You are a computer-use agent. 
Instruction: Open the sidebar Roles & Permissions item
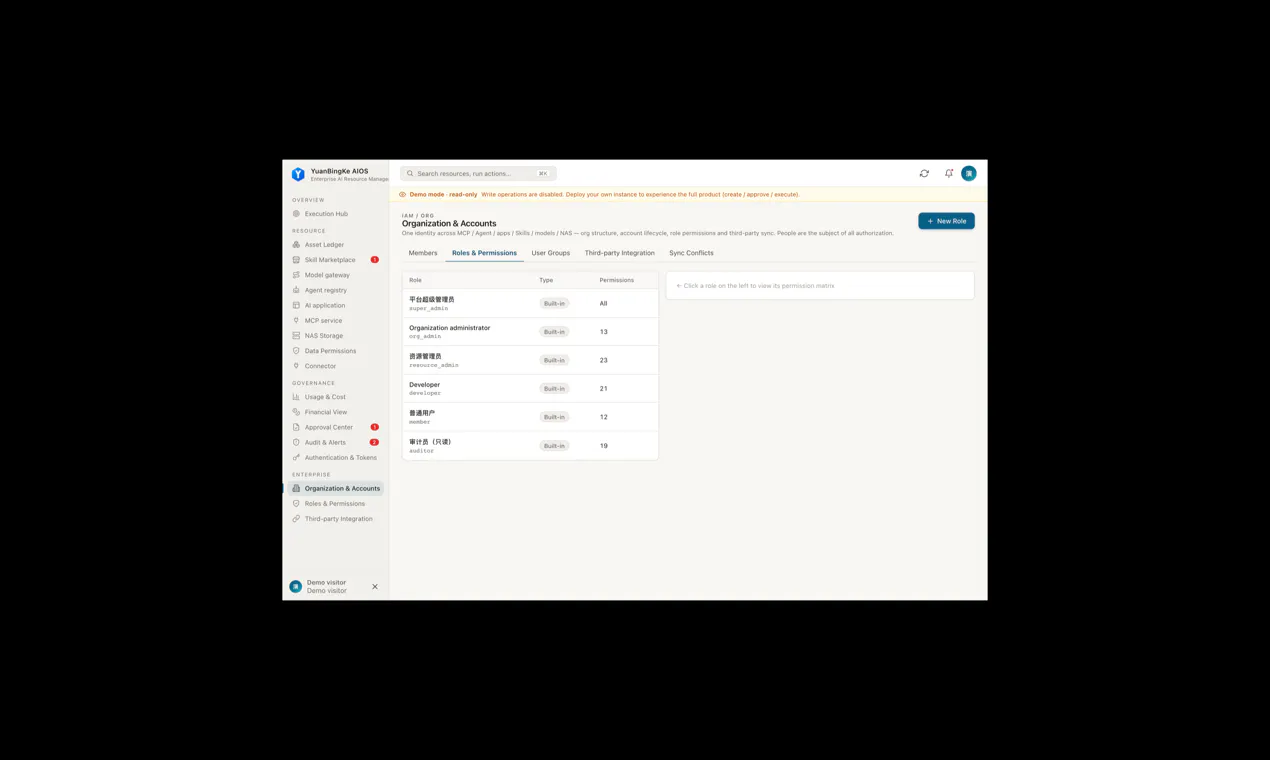coord(336,504)
